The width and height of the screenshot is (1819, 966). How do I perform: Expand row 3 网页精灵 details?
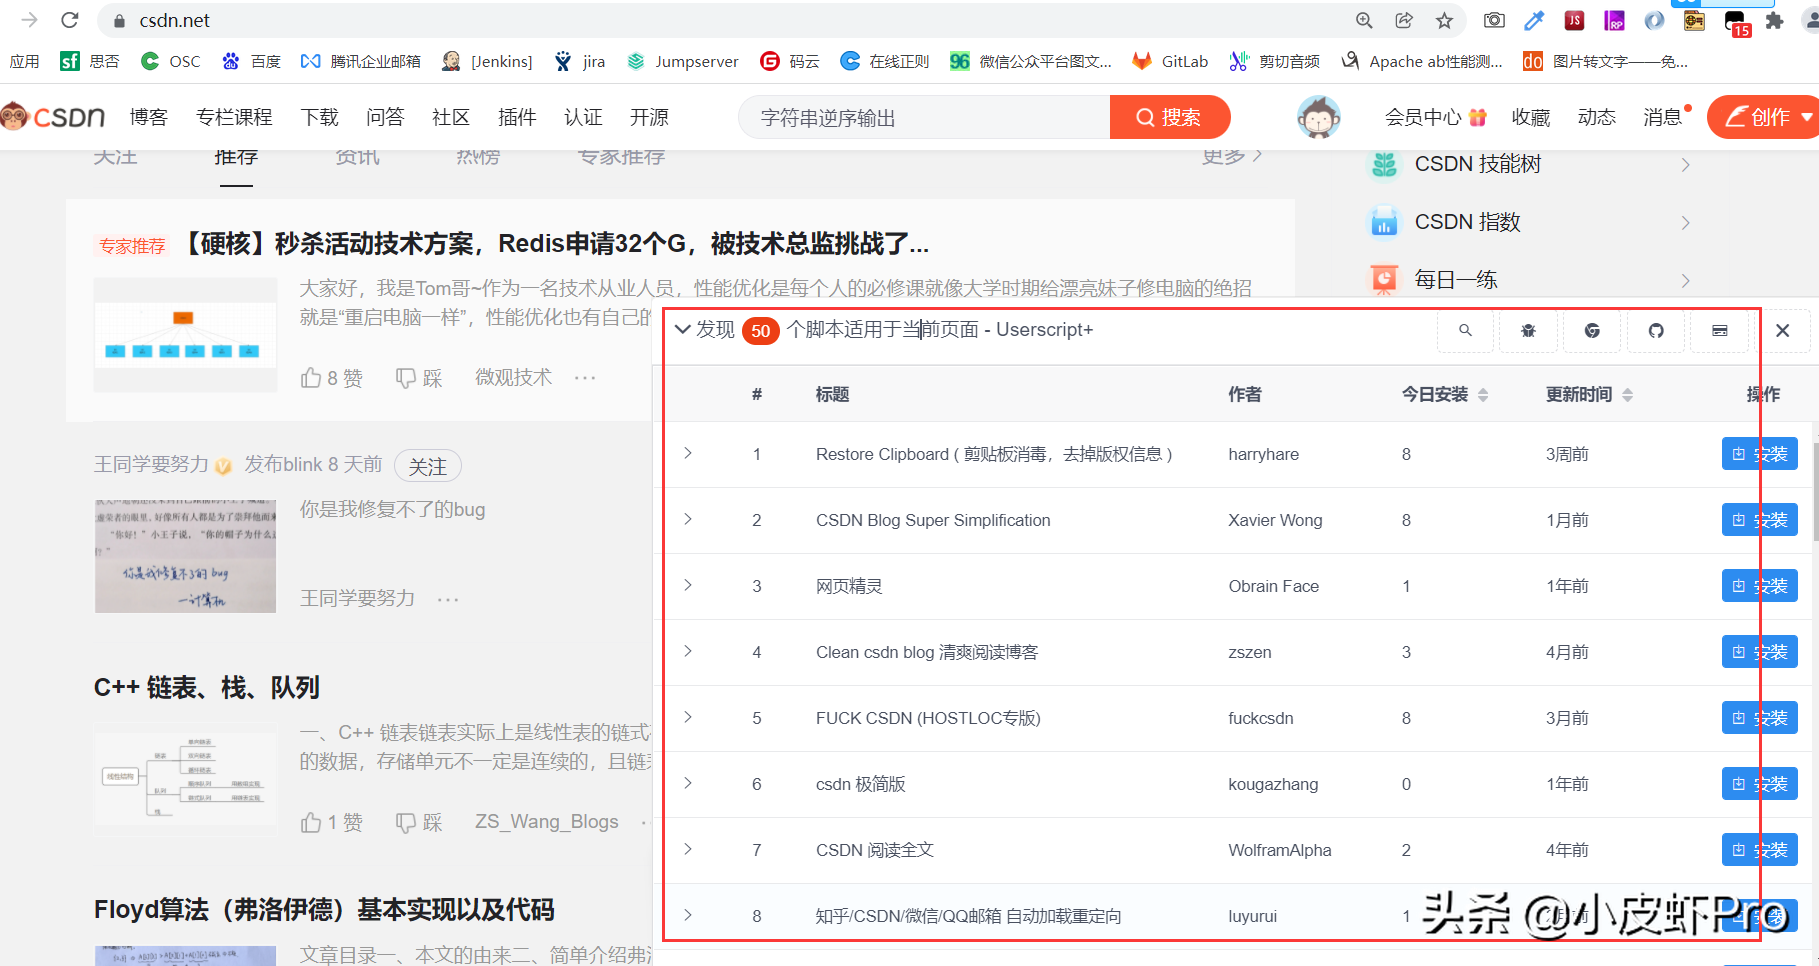tap(688, 585)
